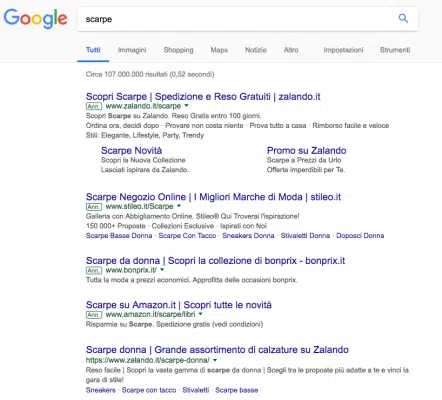
Task: Click 'Tutta la moda a prezzi economici' snippet
Action: click(x=191, y=280)
